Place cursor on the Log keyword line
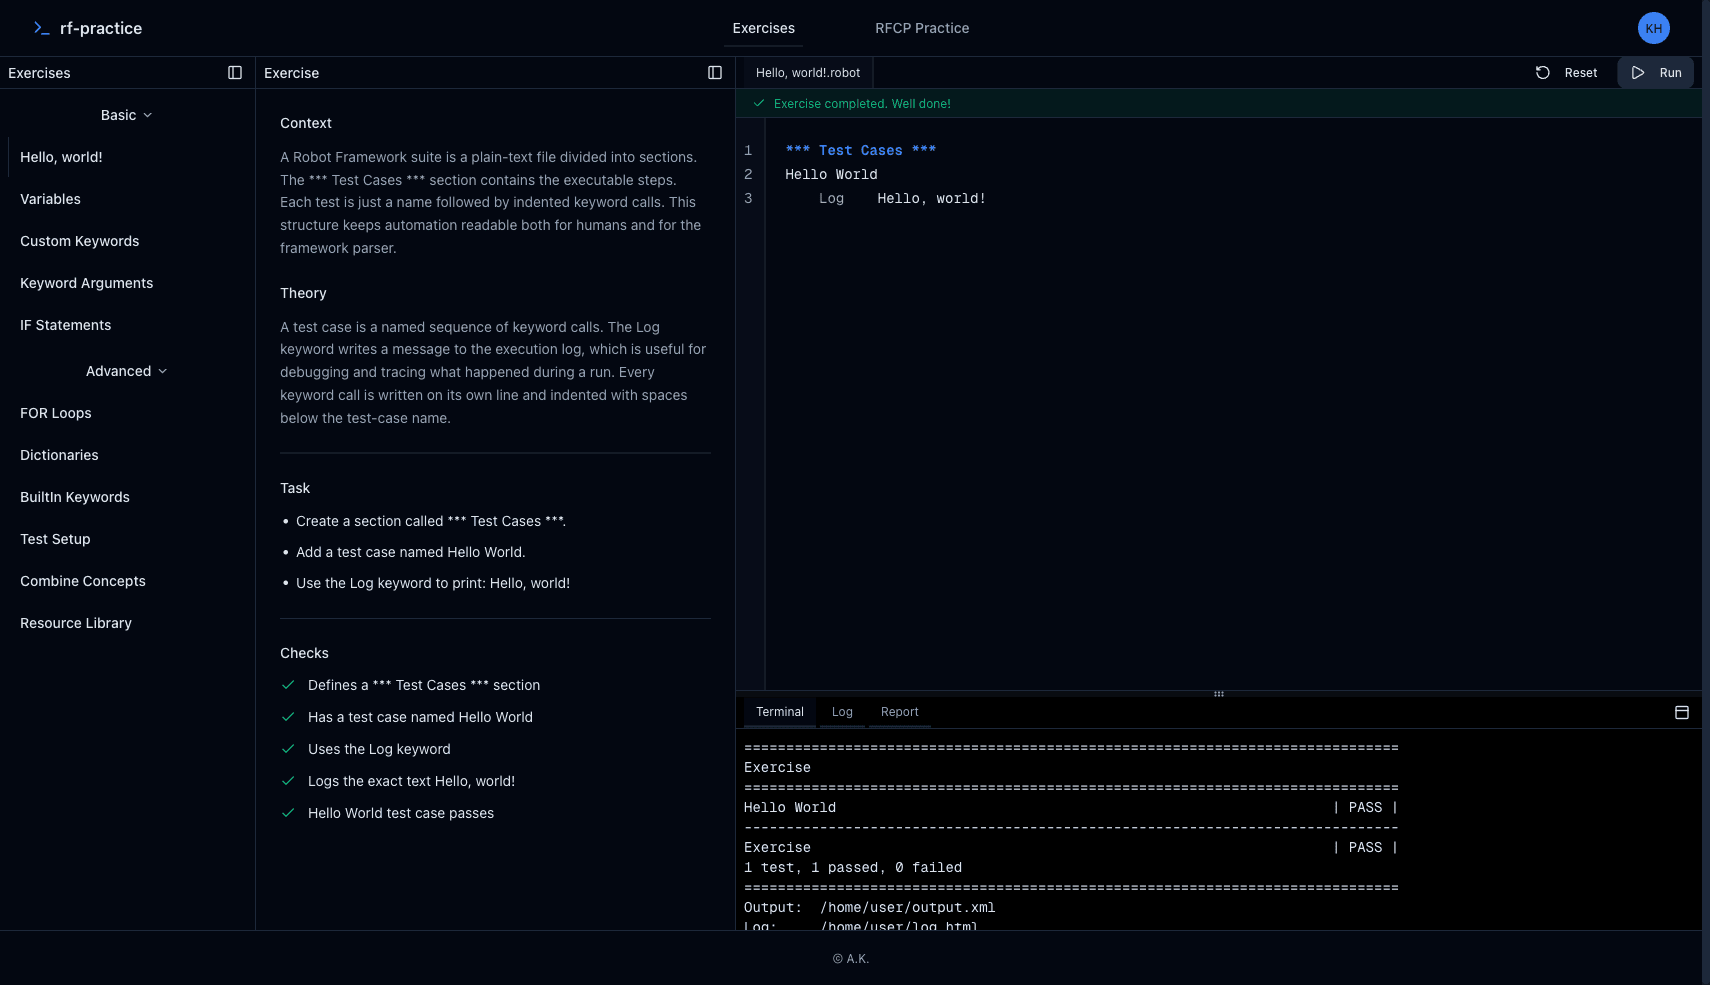 point(902,198)
